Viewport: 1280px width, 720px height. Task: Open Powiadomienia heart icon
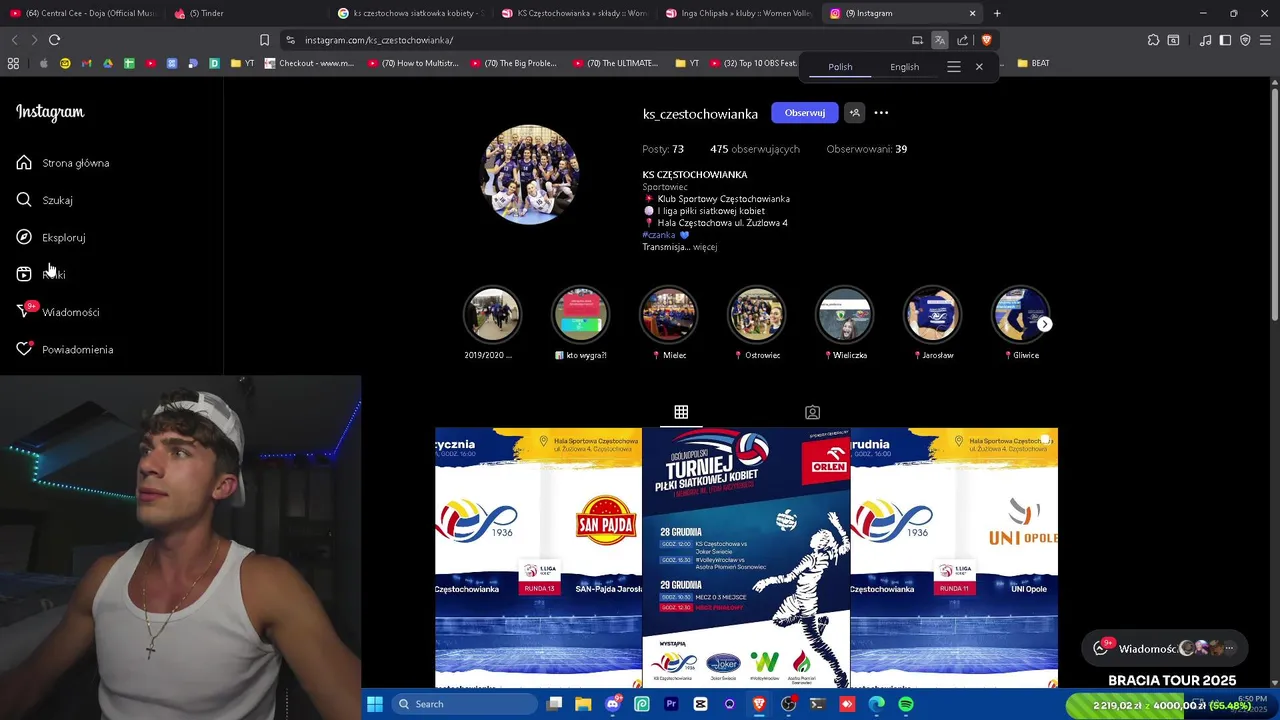point(24,349)
